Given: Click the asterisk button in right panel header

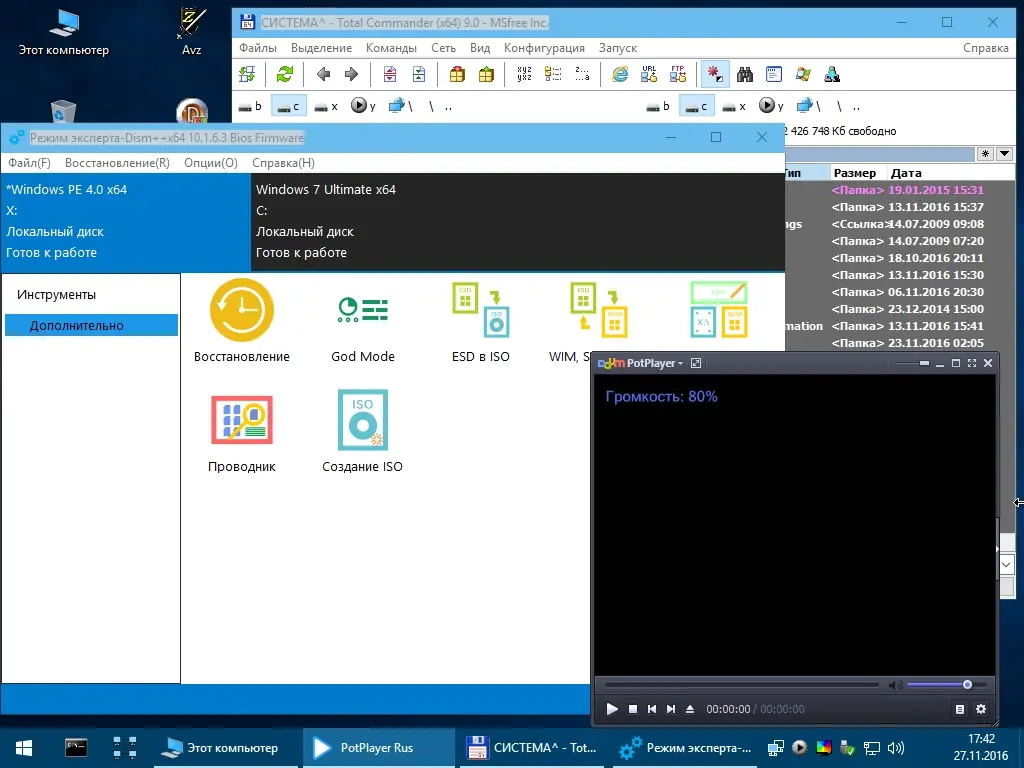Looking at the screenshot, I should (985, 154).
